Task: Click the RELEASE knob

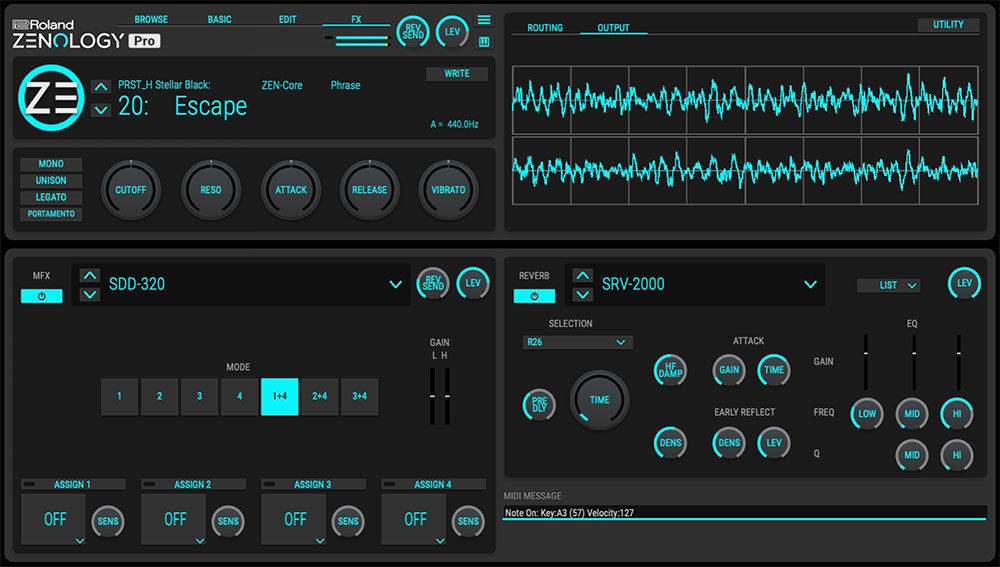Action: pos(369,189)
